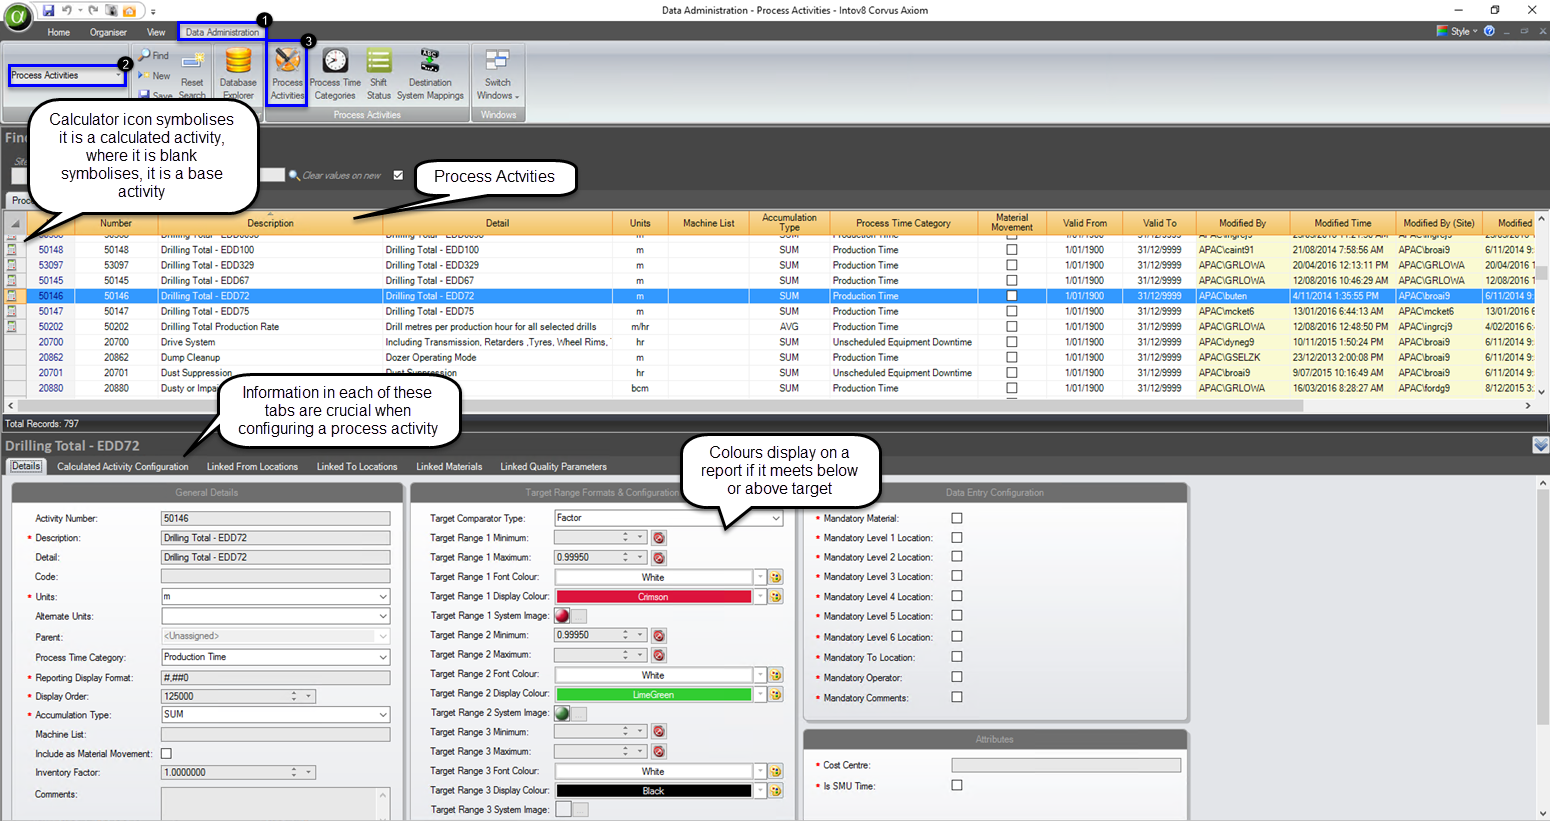
Task: Open Destination System Mappings icon
Action: coord(430,73)
